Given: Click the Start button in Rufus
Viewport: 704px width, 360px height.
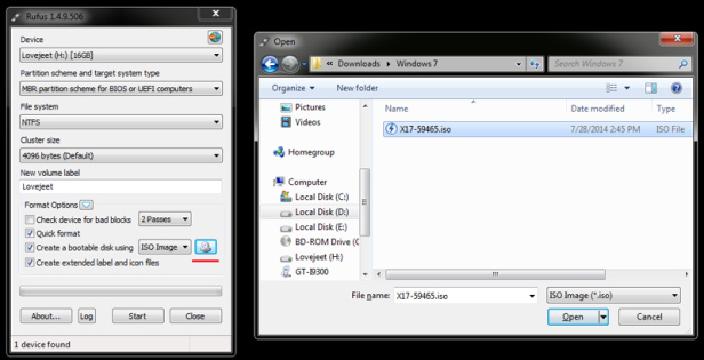Looking at the screenshot, I should (138, 316).
